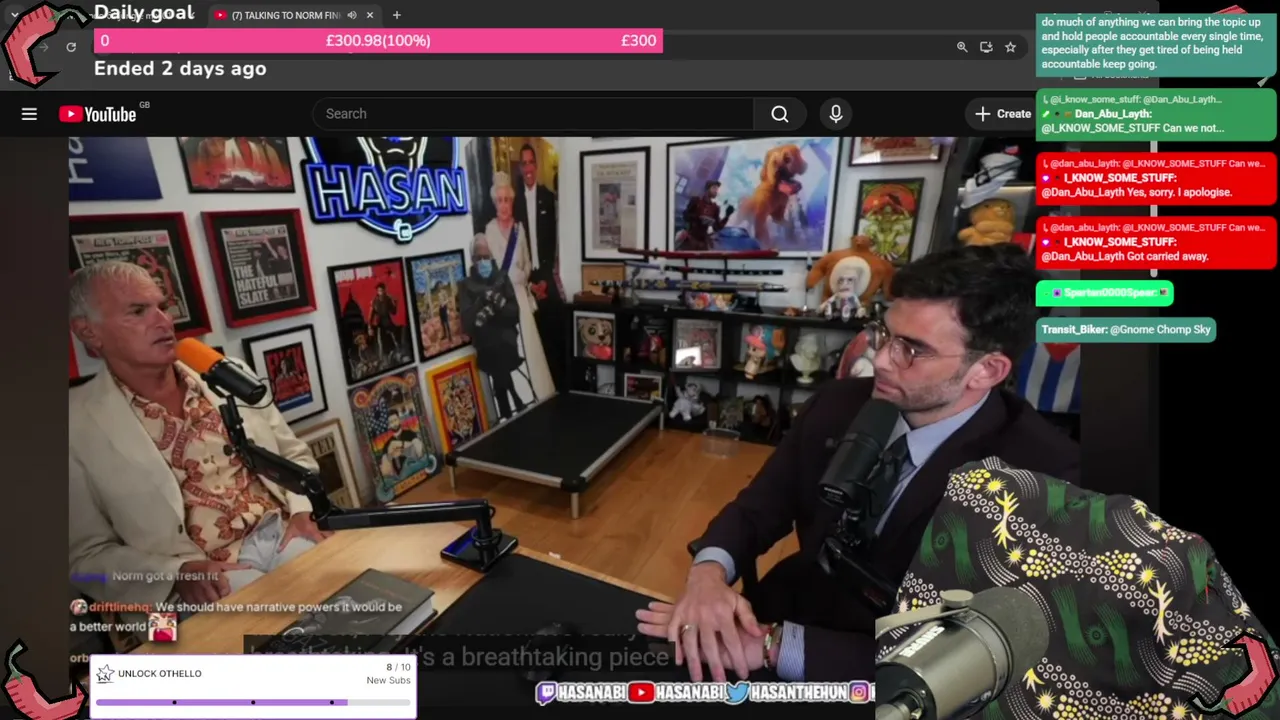Click the driftlinehq chat comment overlay
1280x720 pixels.
[237, 618]
